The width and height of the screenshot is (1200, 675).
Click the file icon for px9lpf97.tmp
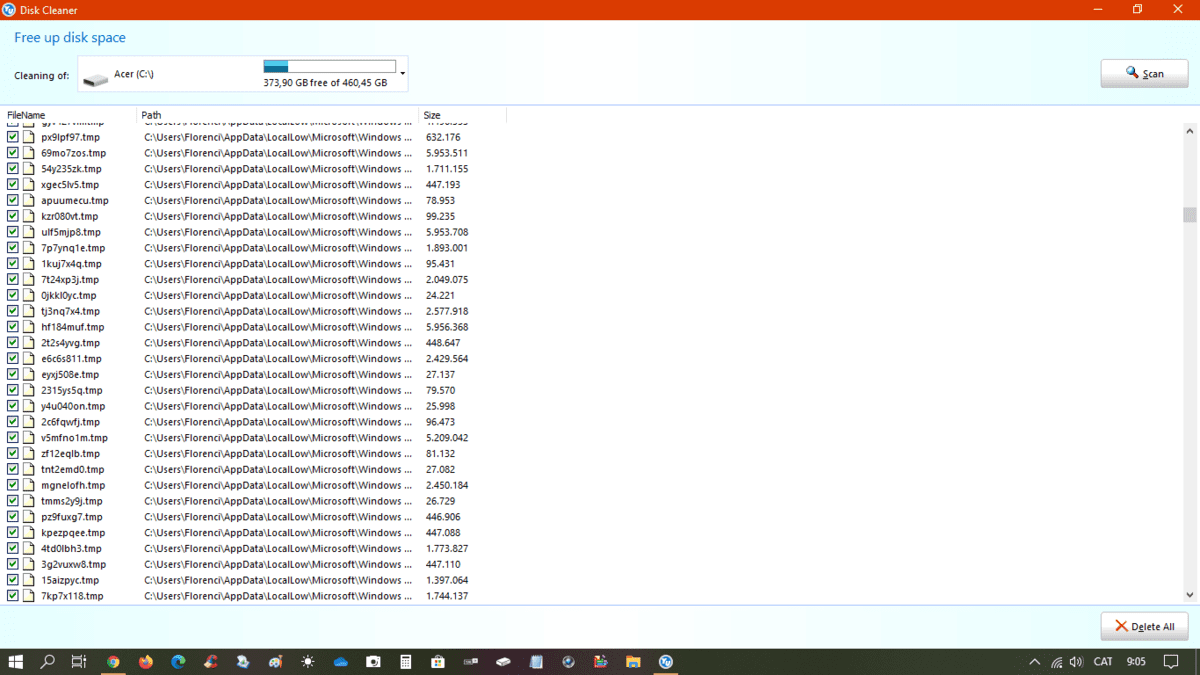pyautogui.click(x=29, y=137)
